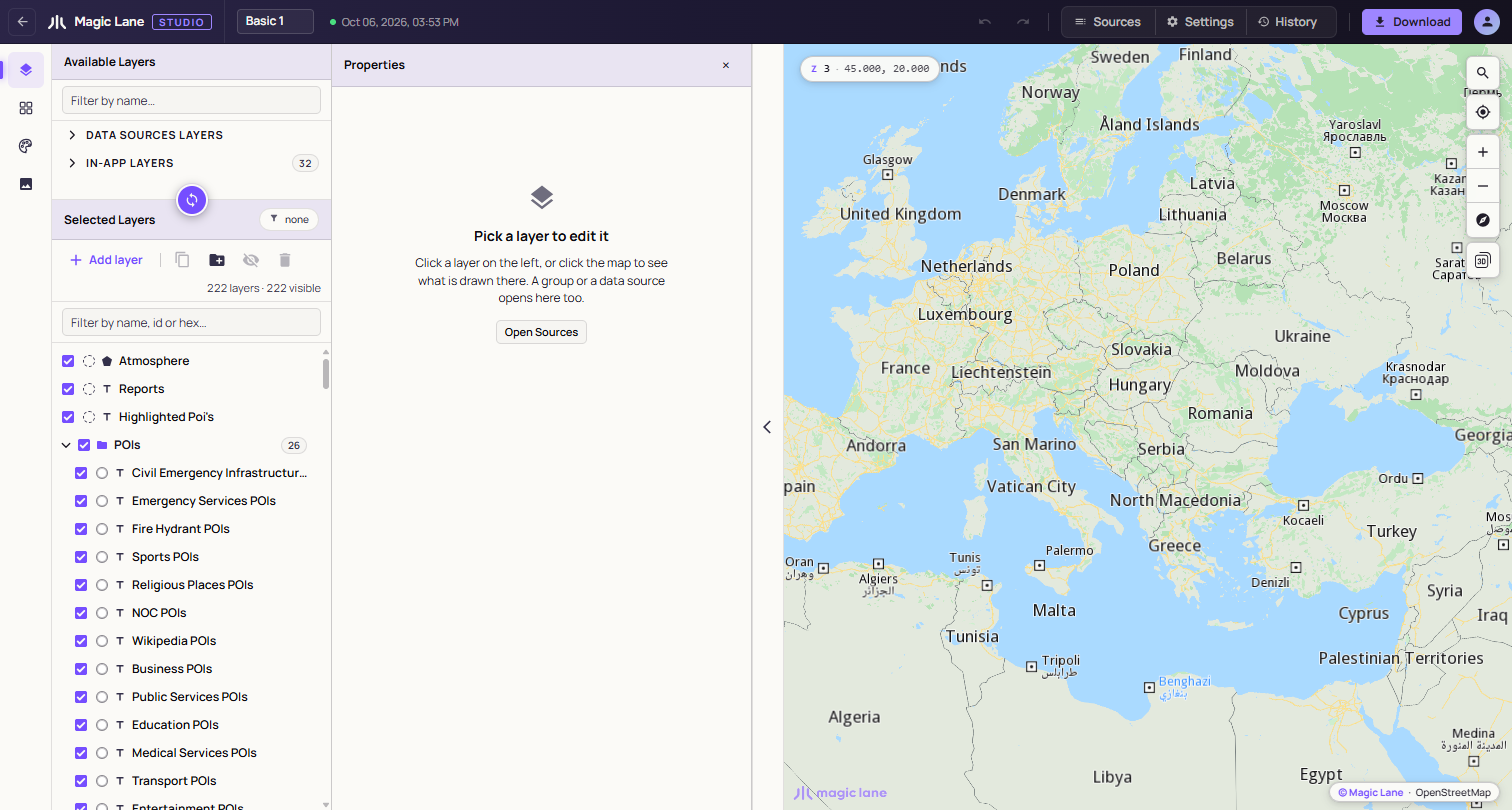Open the OpenStreetMap attribution link

point(1452,793)
